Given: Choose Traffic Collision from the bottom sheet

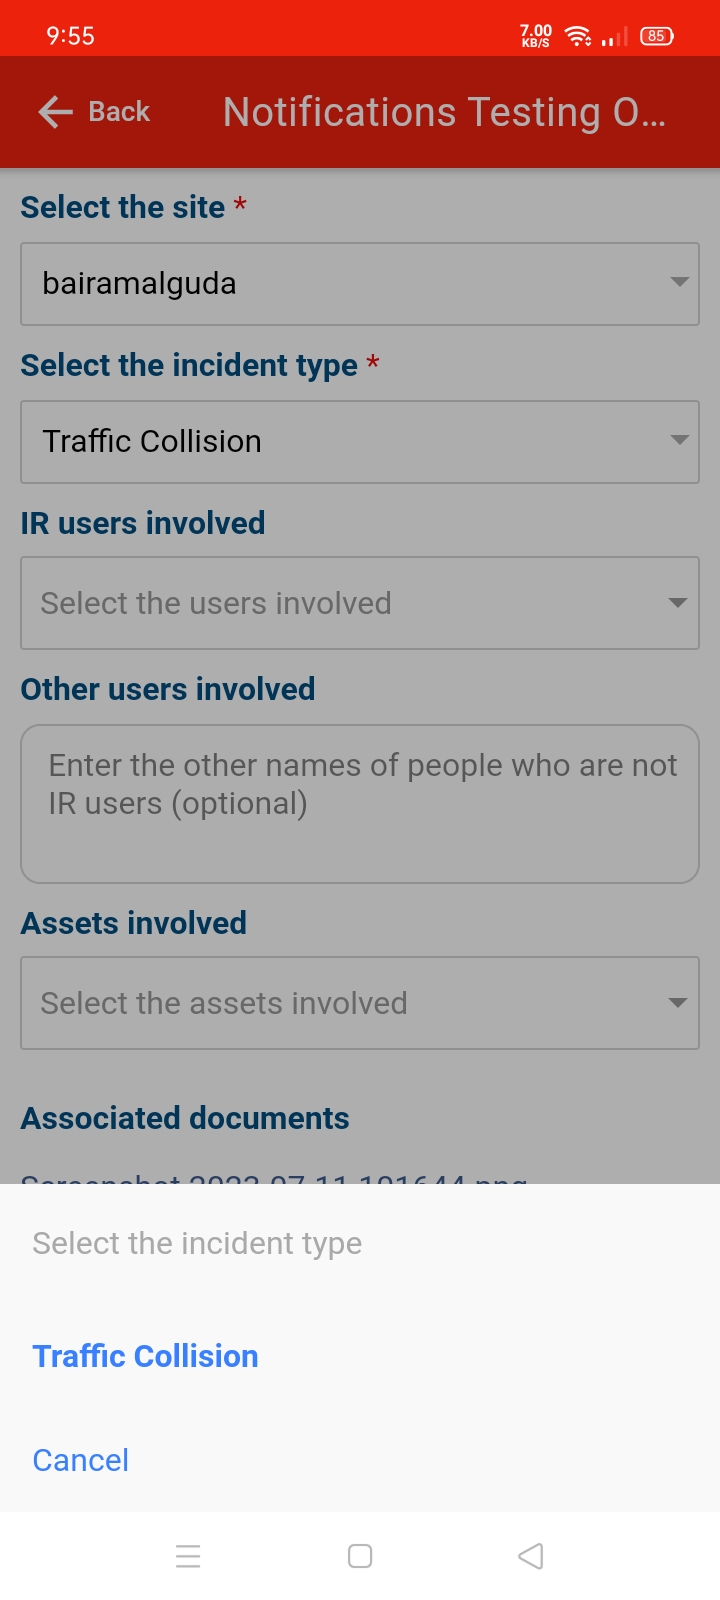Looking at the screenshot, I should tap(146, 1356).
